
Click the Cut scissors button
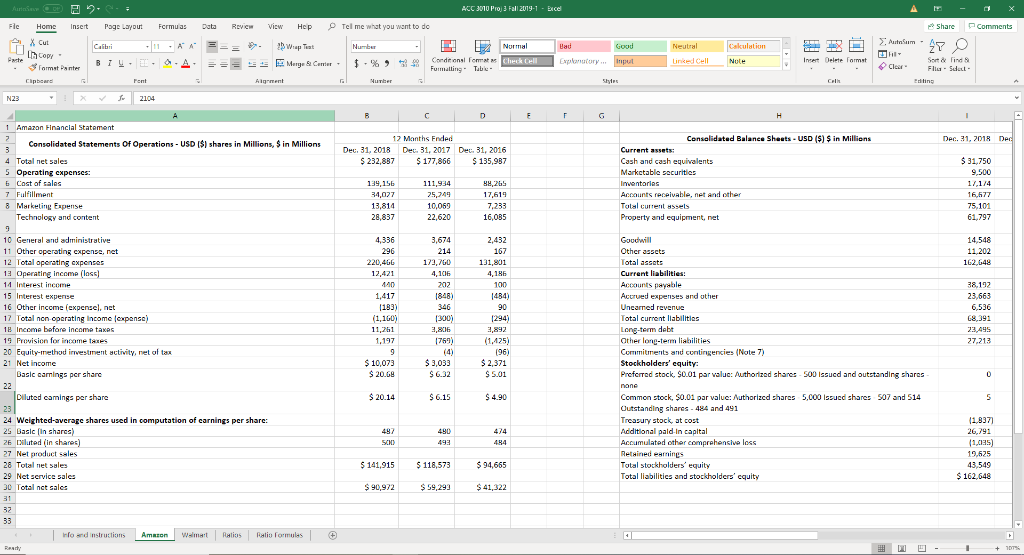click(39, 42)
